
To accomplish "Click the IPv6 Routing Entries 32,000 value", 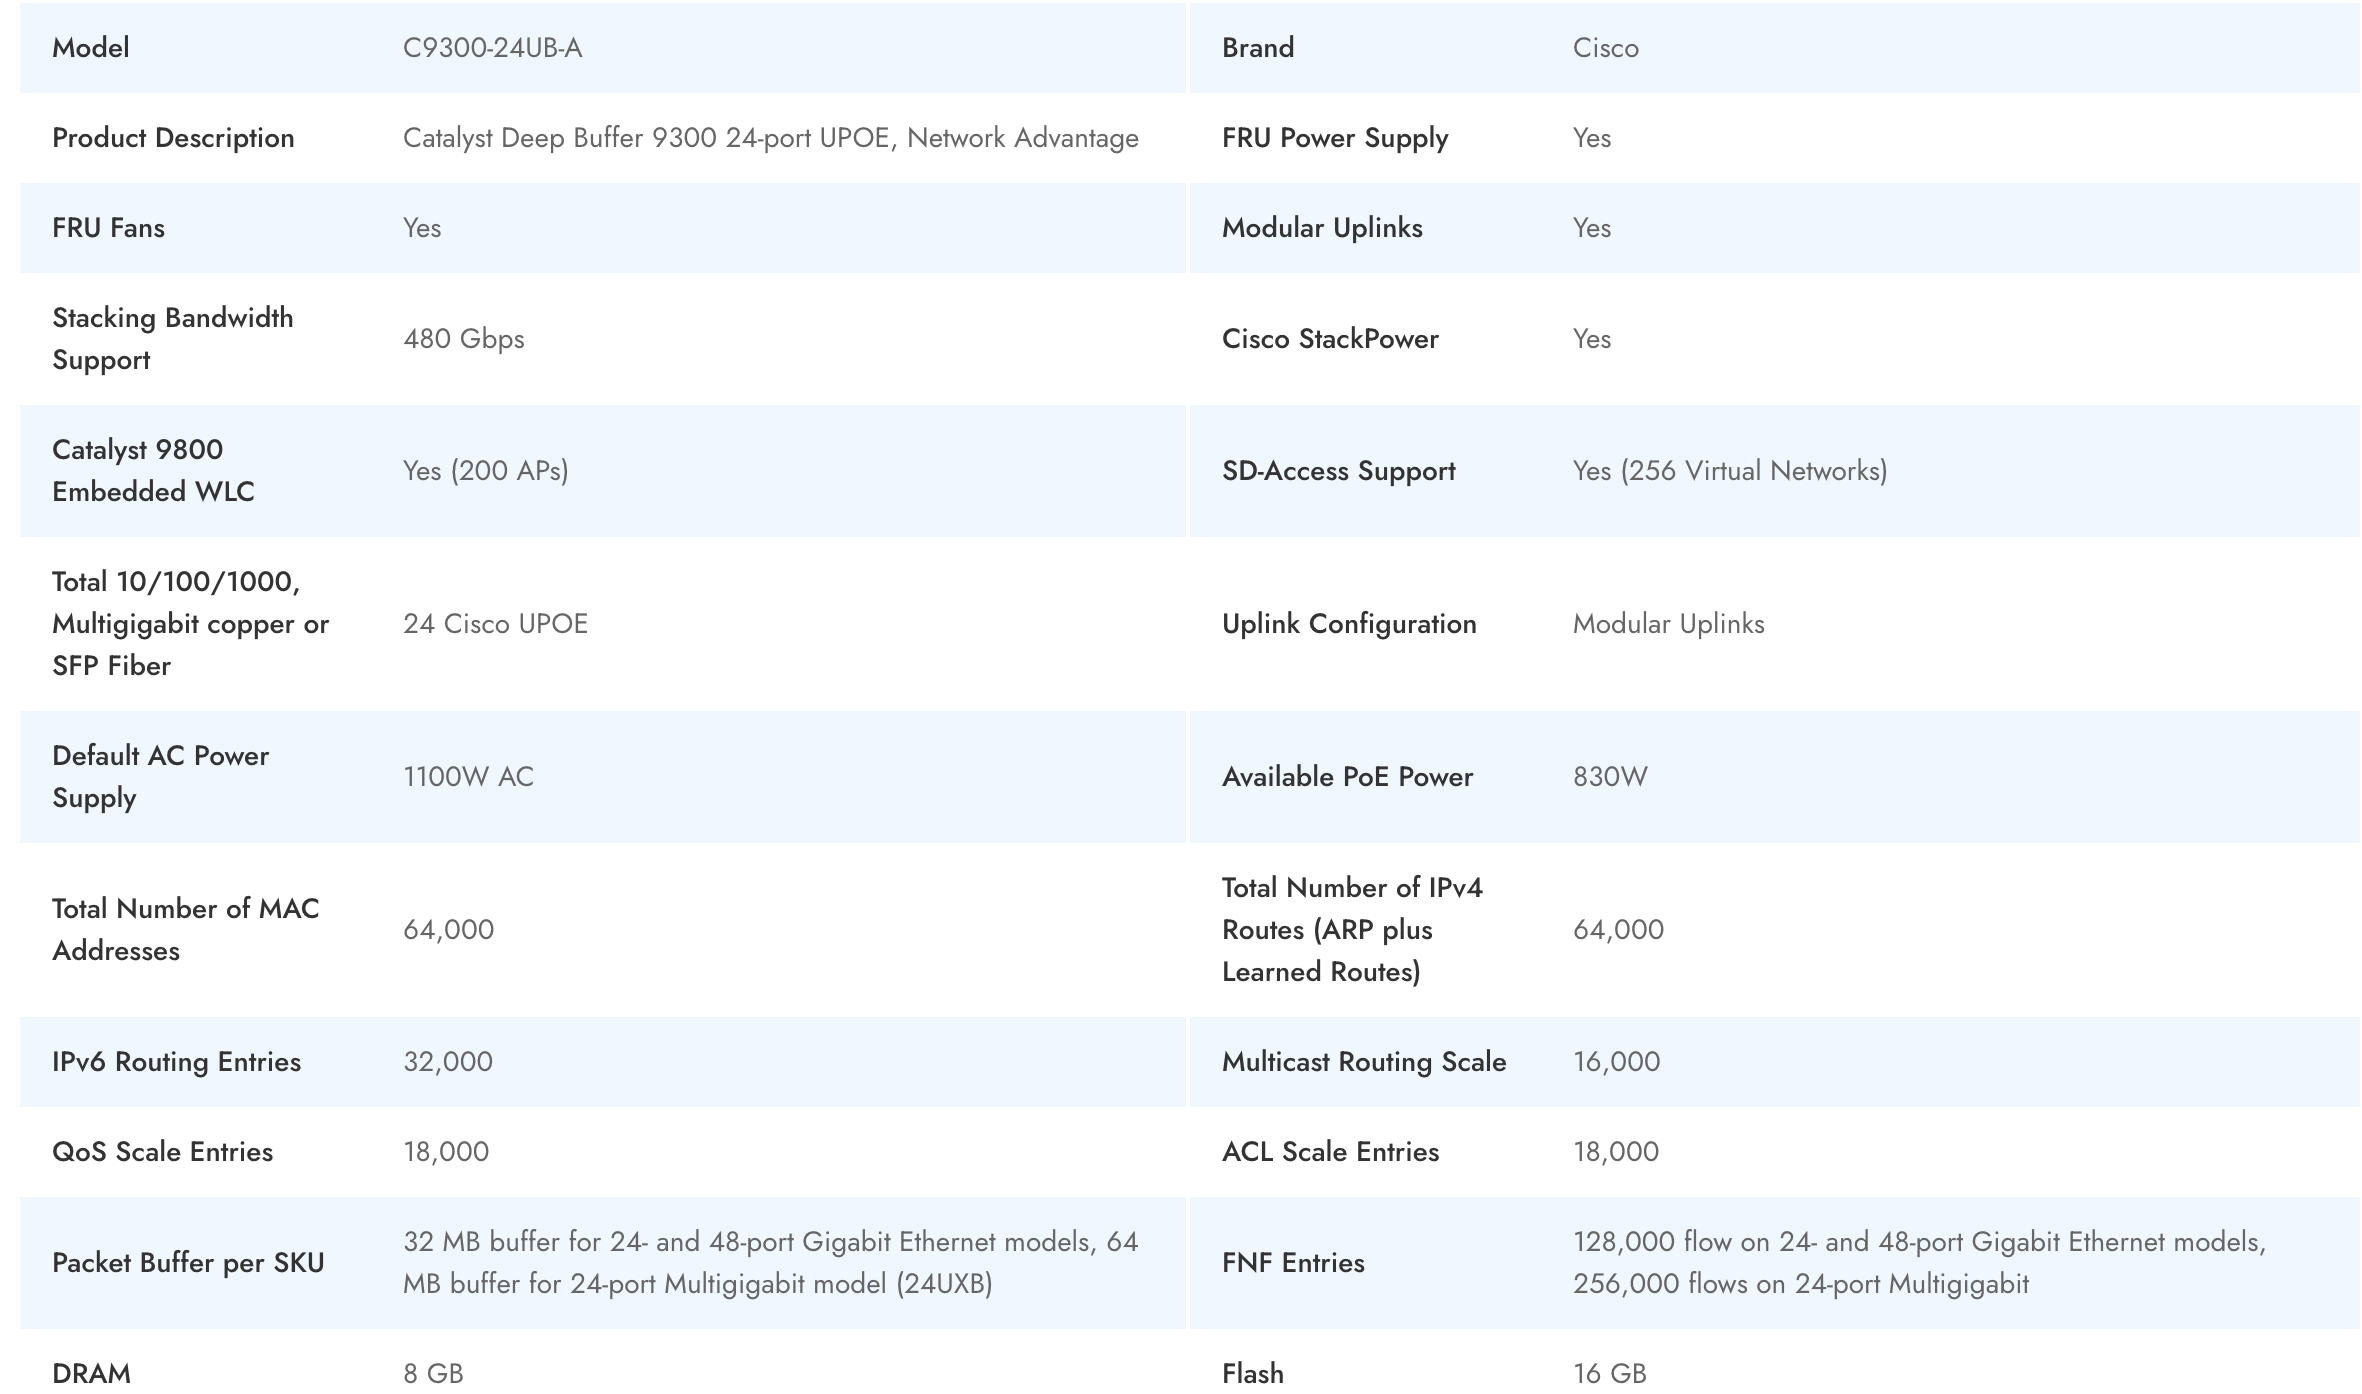I will click(x=447, y=1062).
